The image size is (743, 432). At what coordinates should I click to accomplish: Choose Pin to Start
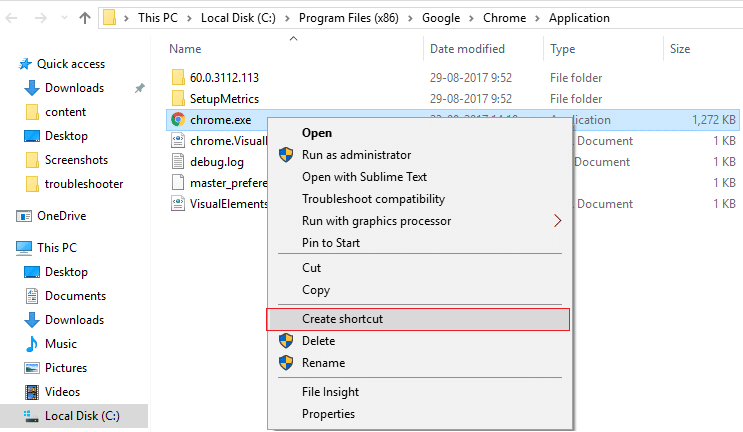pyautogui.click(x=420, y=243)
